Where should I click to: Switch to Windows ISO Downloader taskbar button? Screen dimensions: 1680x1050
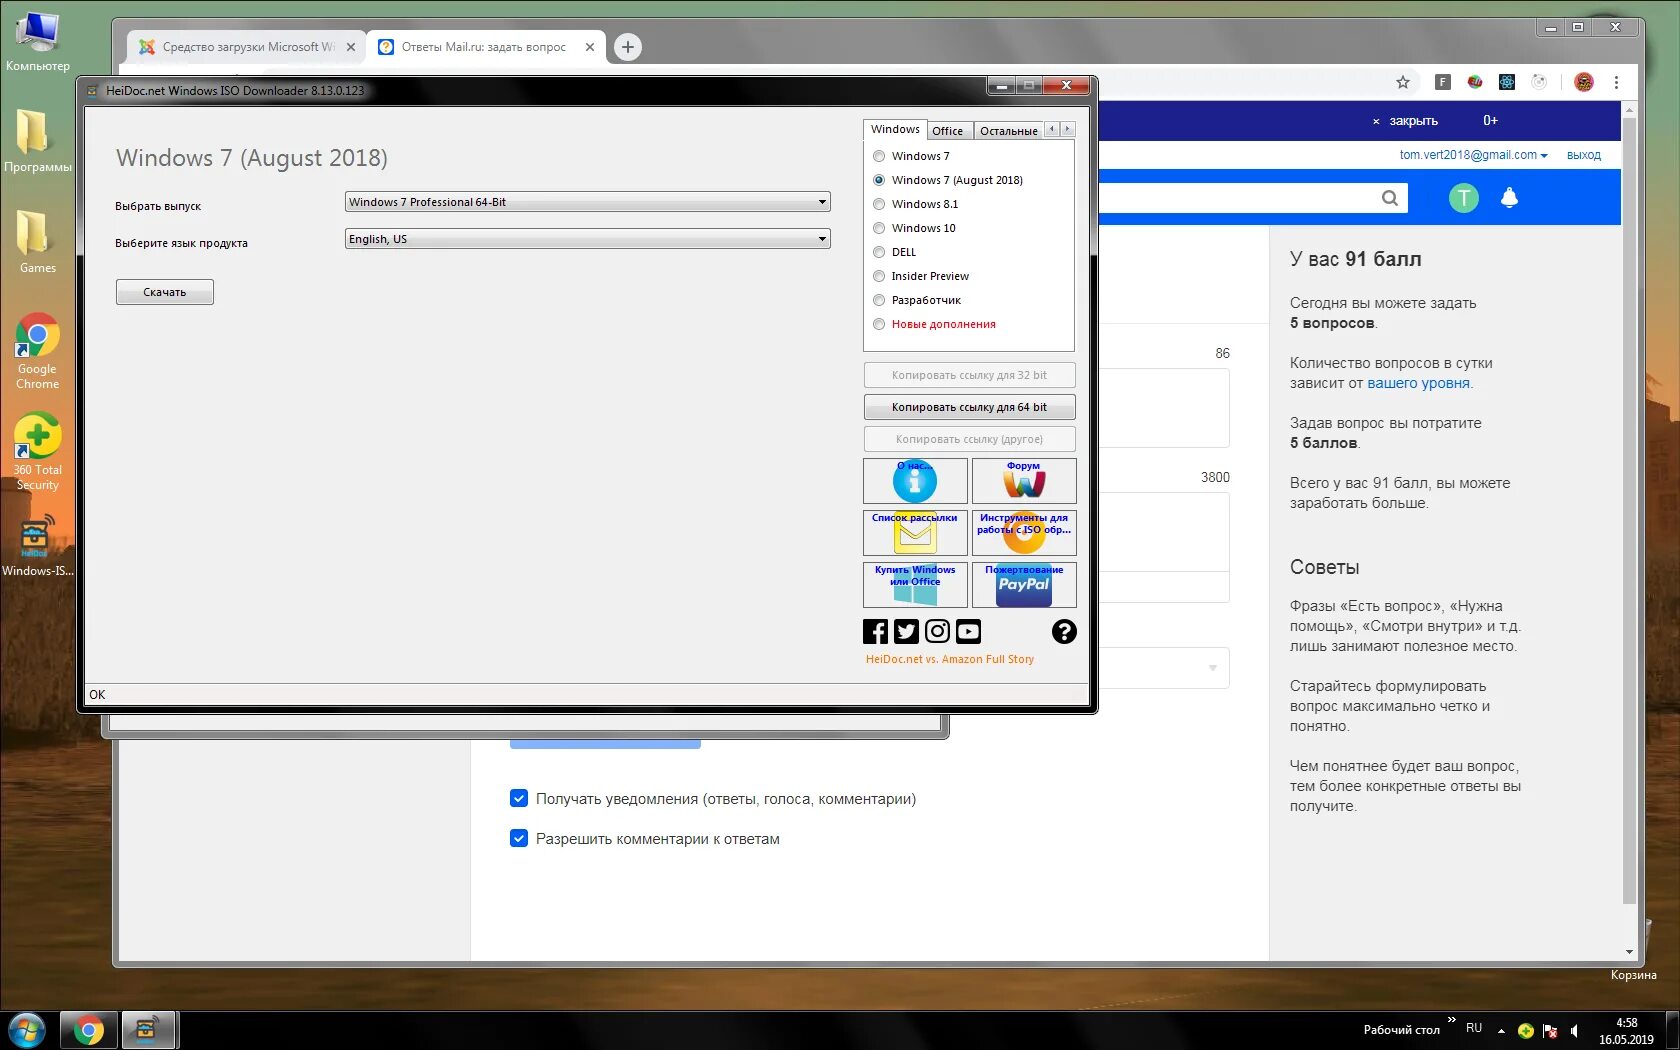coord(148,1030)
